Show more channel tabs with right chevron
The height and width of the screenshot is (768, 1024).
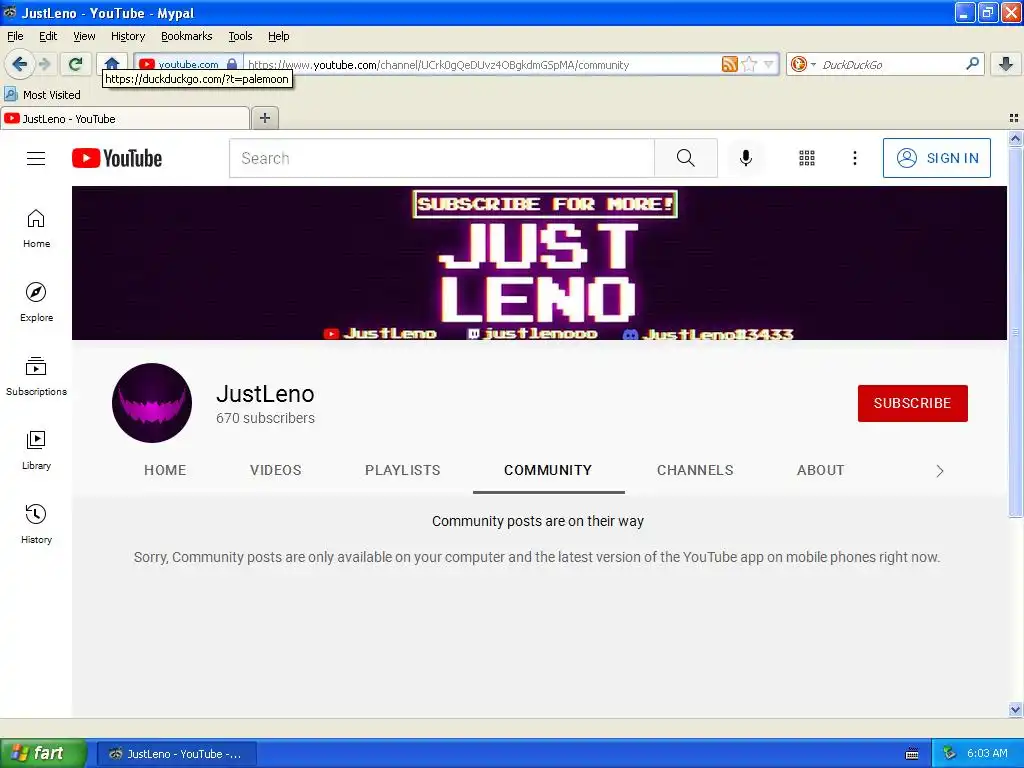939,471
